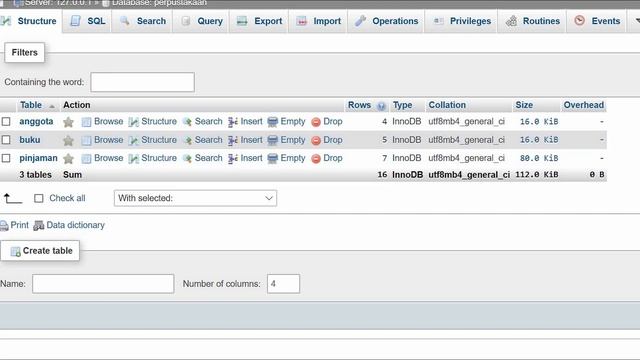Tick the anggota table checkbox
Screen dimensions: 640x360
coord(6,122)
